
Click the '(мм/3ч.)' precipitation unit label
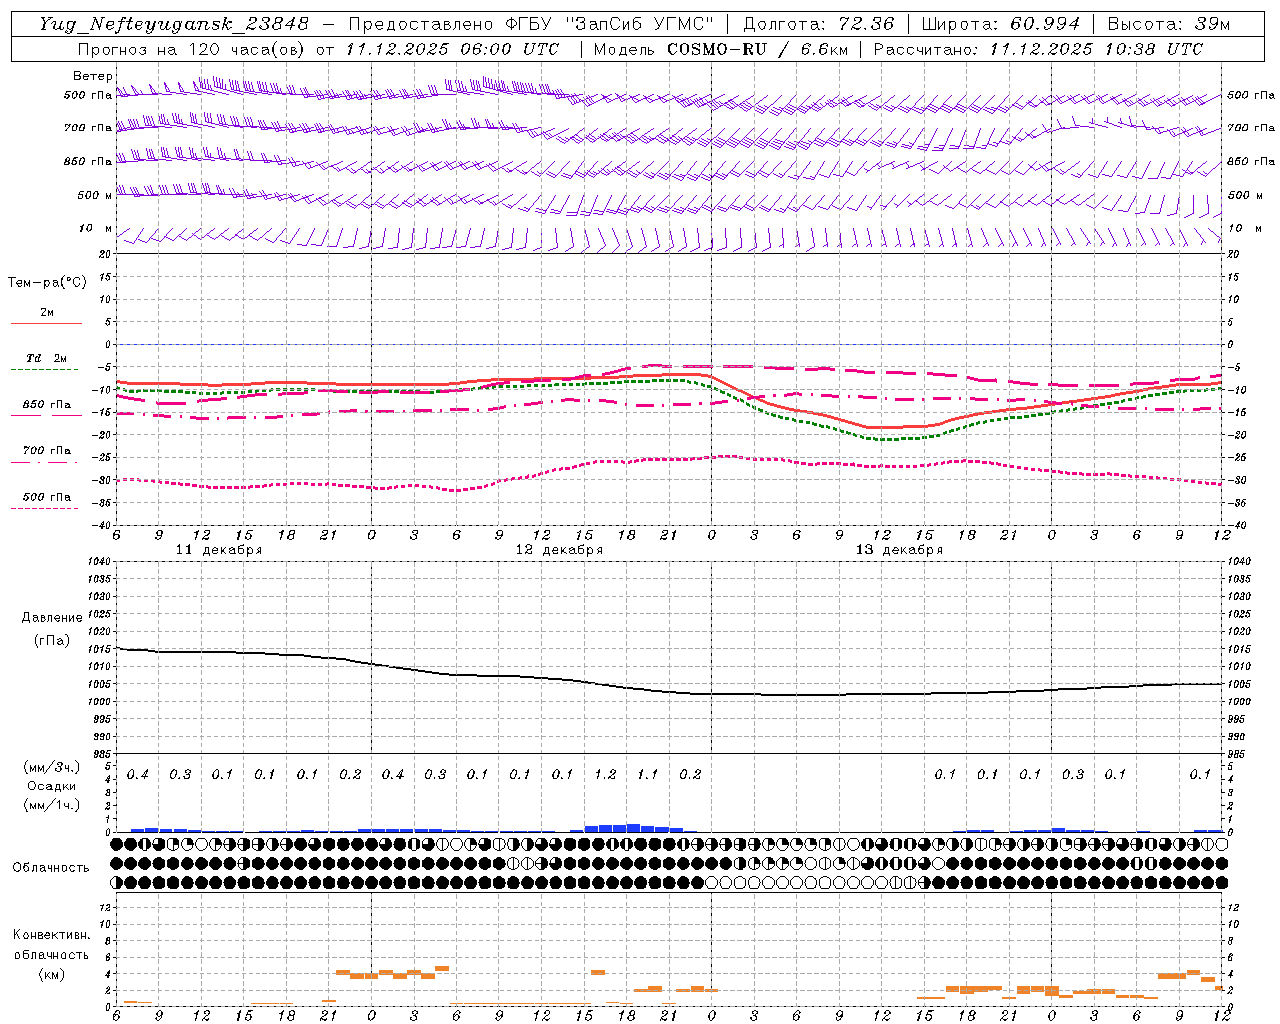coord(52,767)
